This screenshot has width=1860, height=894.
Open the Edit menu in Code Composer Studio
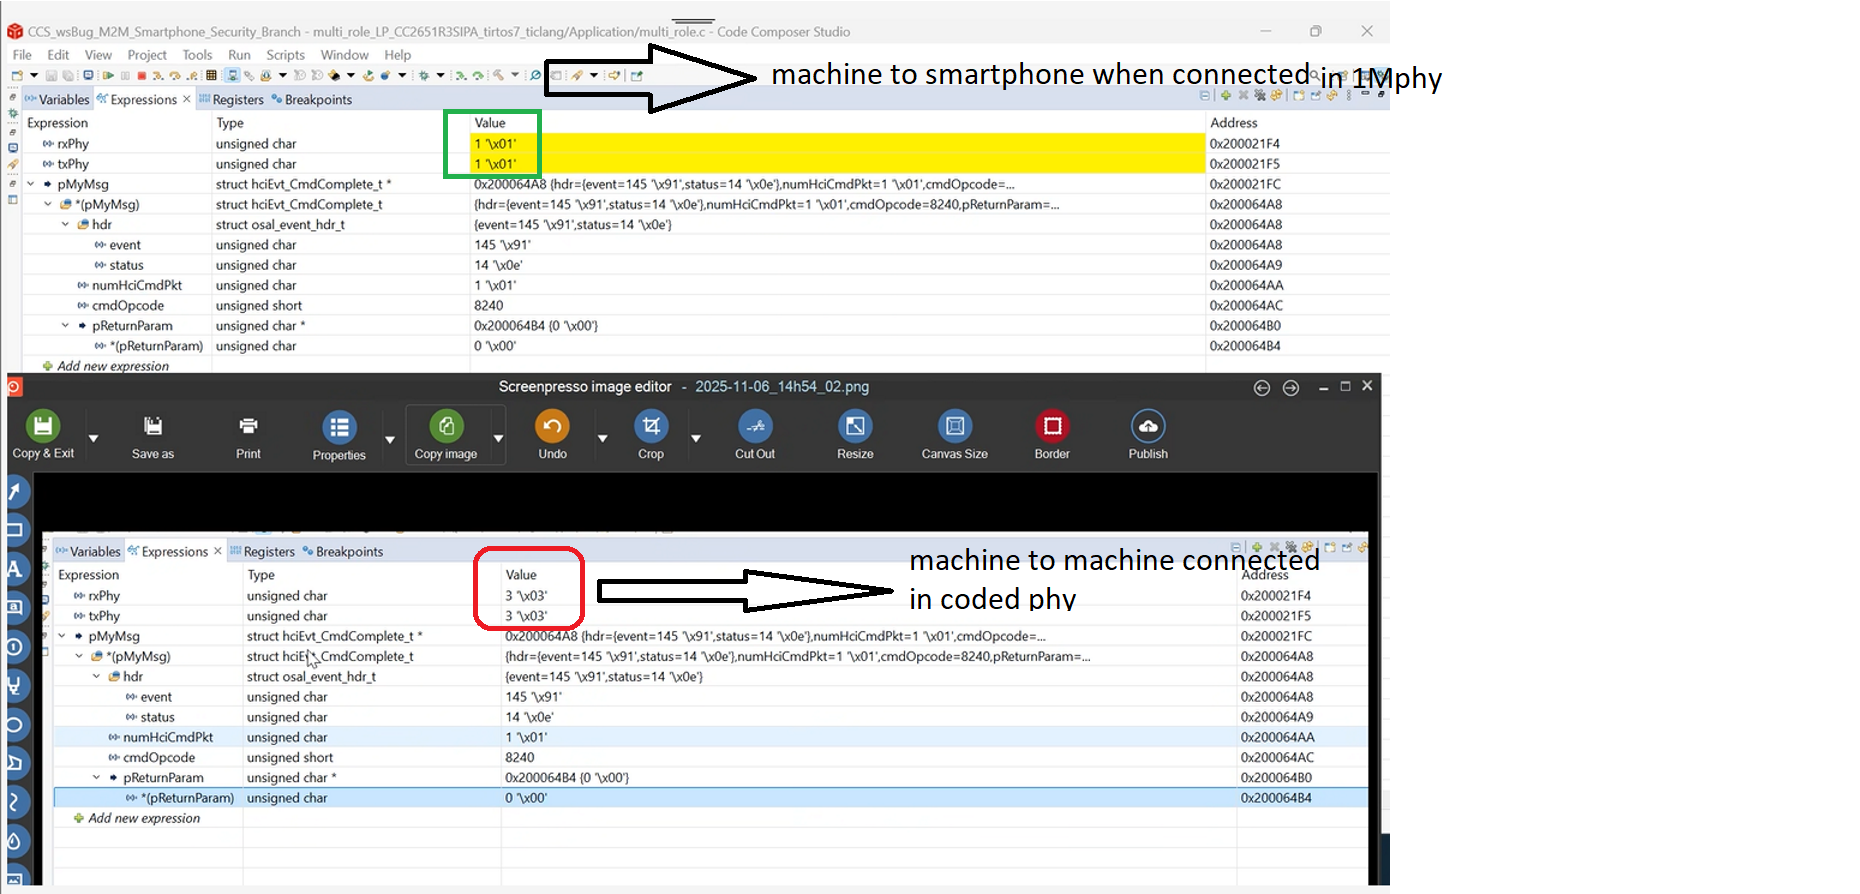(58, 55)
